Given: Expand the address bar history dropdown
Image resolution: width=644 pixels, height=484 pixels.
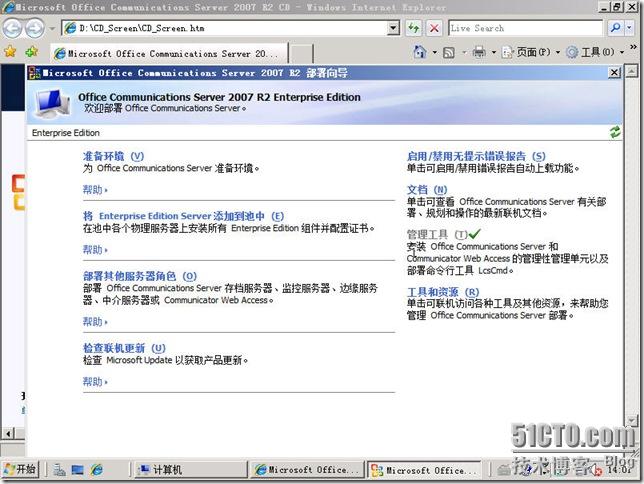Looking at the screenshot, I should (393, 28).
